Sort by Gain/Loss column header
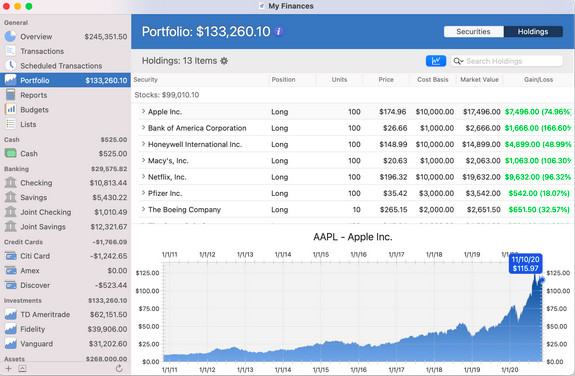Image resolution: width=575 pixels, height=376 pixels. pos(538,80)
